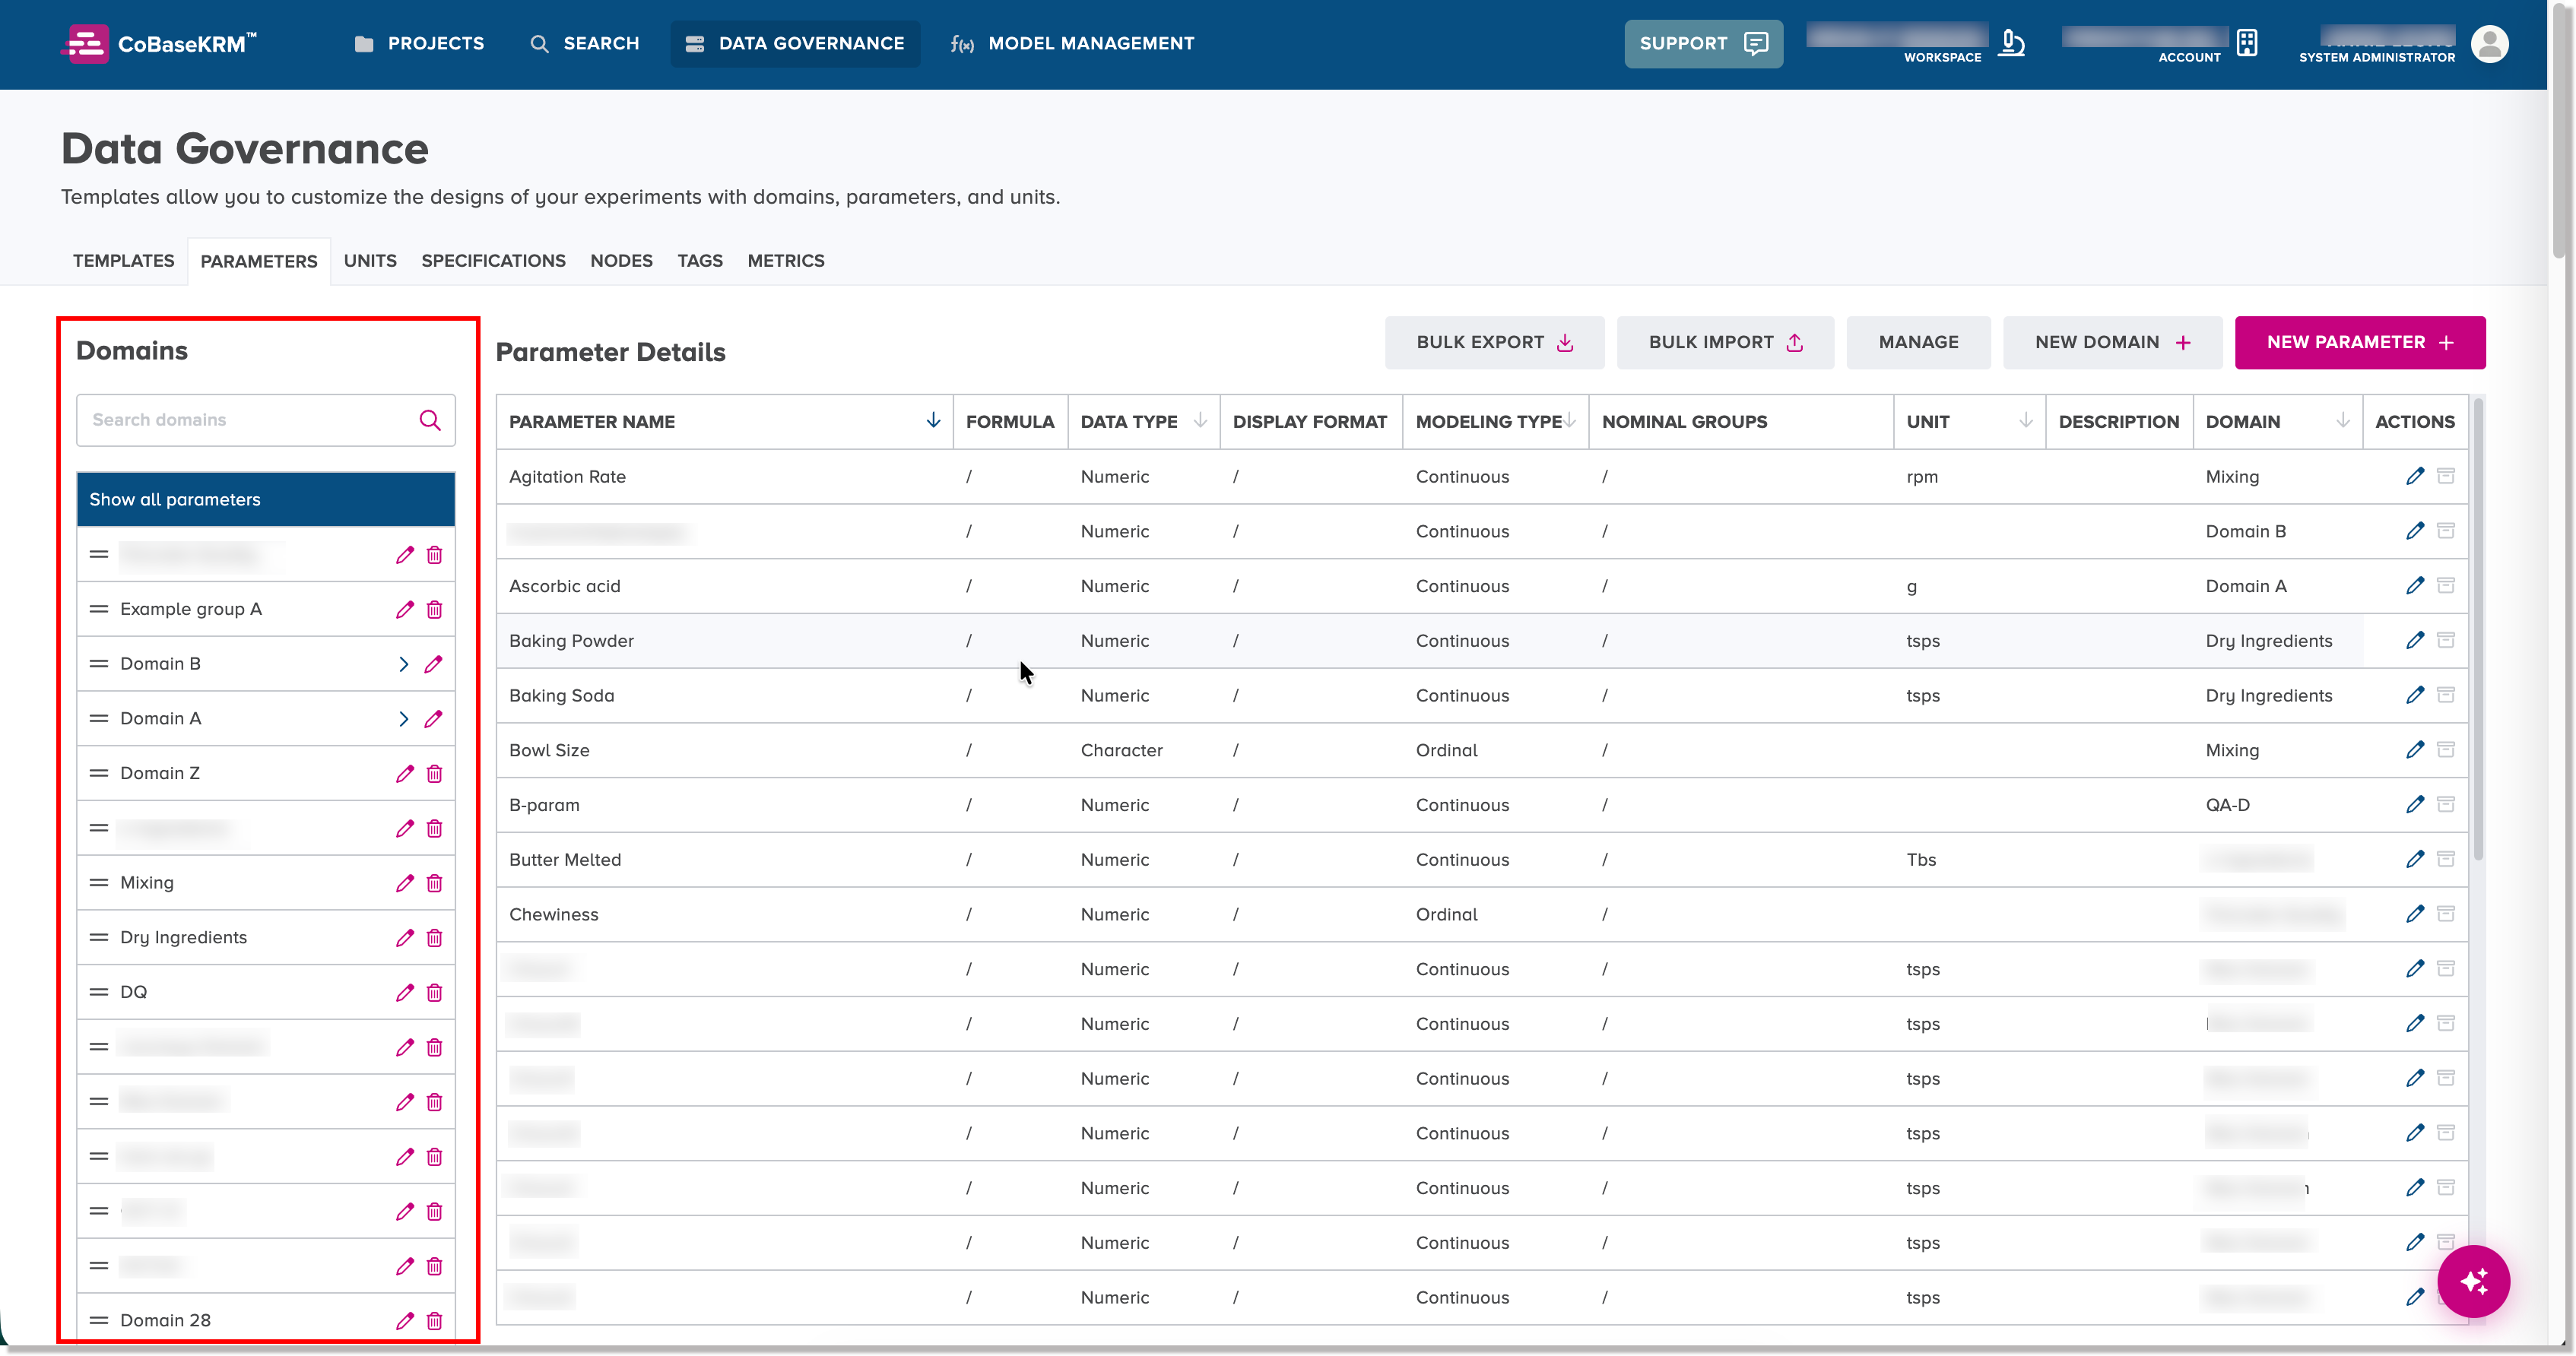
Task: Sort by Modeling Type column arrow
Action: [1570, 420]
